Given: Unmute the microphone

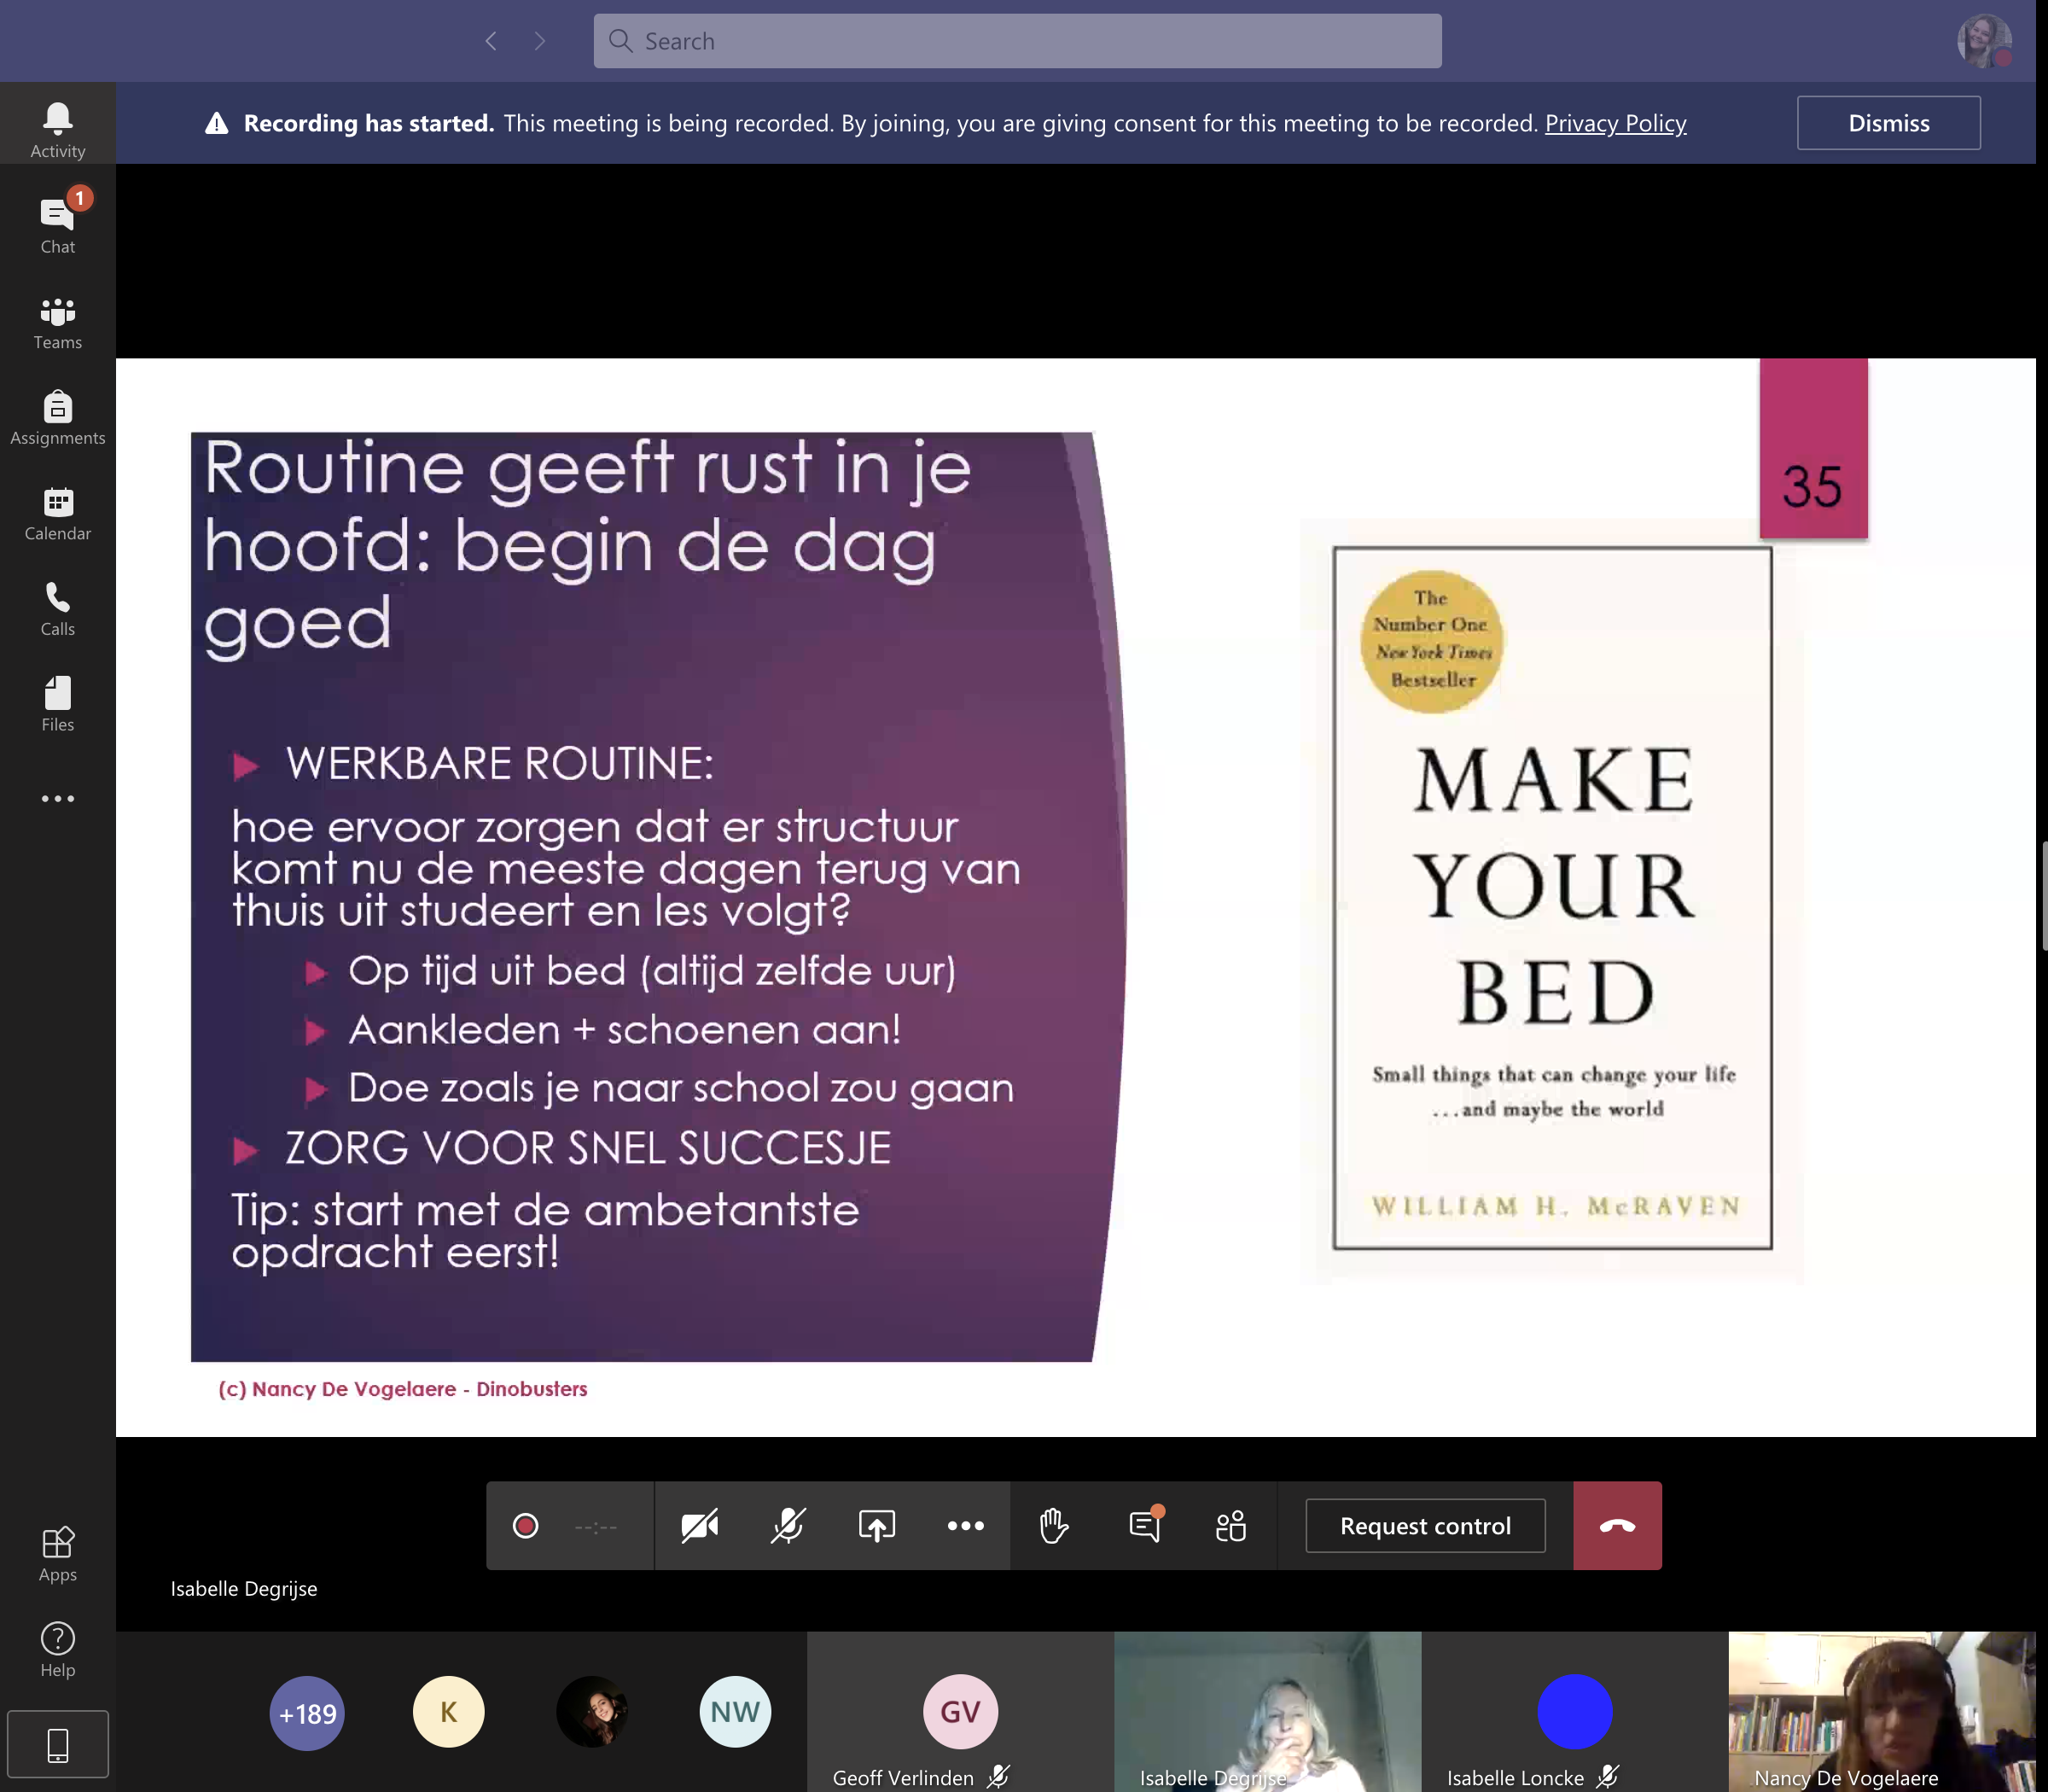Looking at the screenshot, I should point(788,1525).
